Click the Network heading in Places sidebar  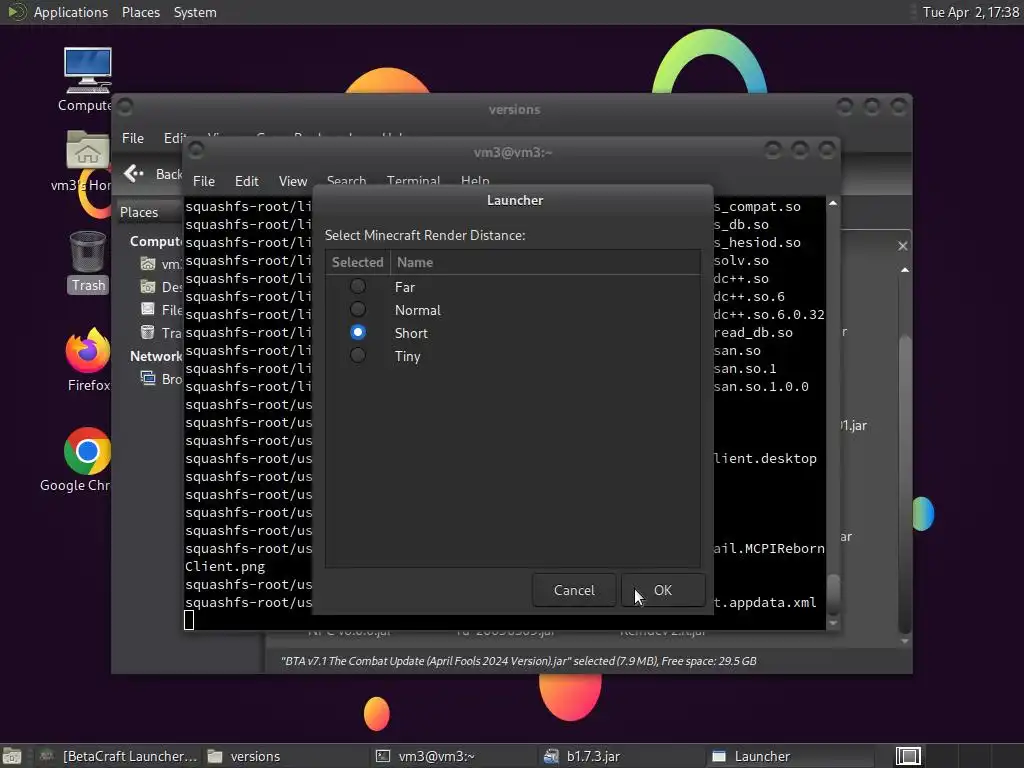pyautogui.click(x=155, y=356)
